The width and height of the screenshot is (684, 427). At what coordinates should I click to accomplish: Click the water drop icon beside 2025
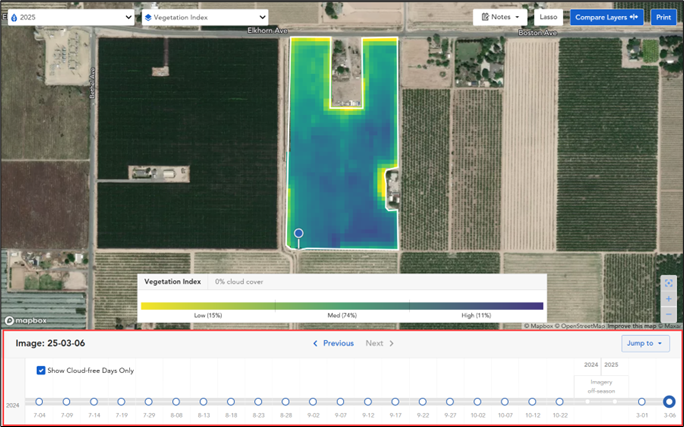(x=13, y=18)
